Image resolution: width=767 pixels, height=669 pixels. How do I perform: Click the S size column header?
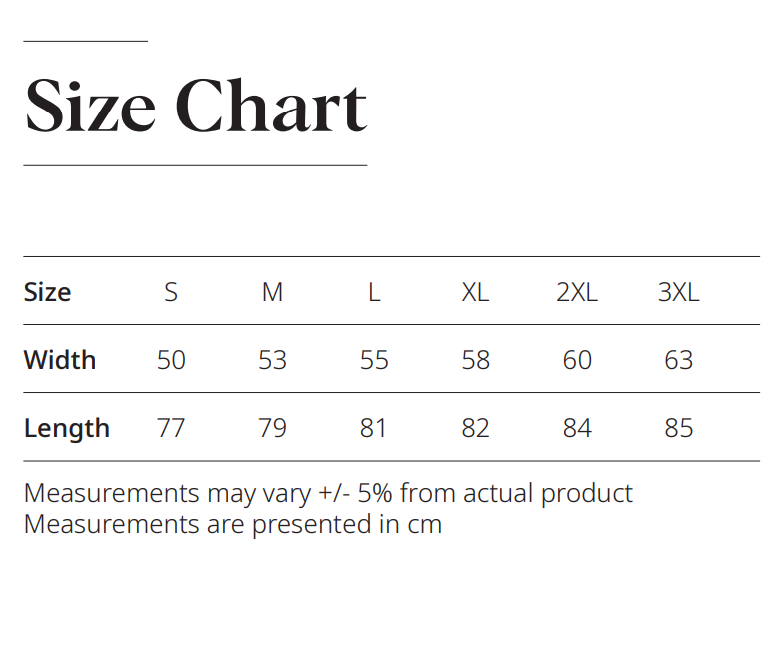tap(171, 292)
